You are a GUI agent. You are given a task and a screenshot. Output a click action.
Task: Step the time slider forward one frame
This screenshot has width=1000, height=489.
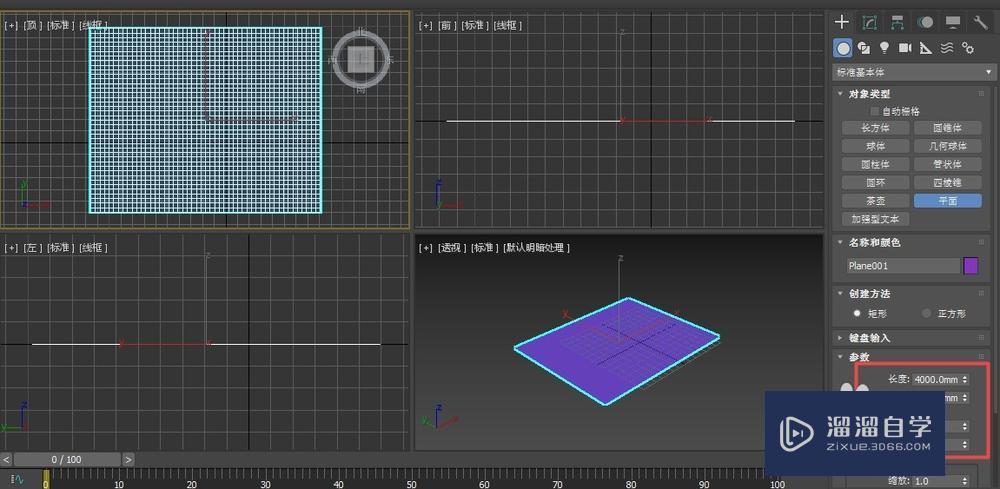pos(128,459)
